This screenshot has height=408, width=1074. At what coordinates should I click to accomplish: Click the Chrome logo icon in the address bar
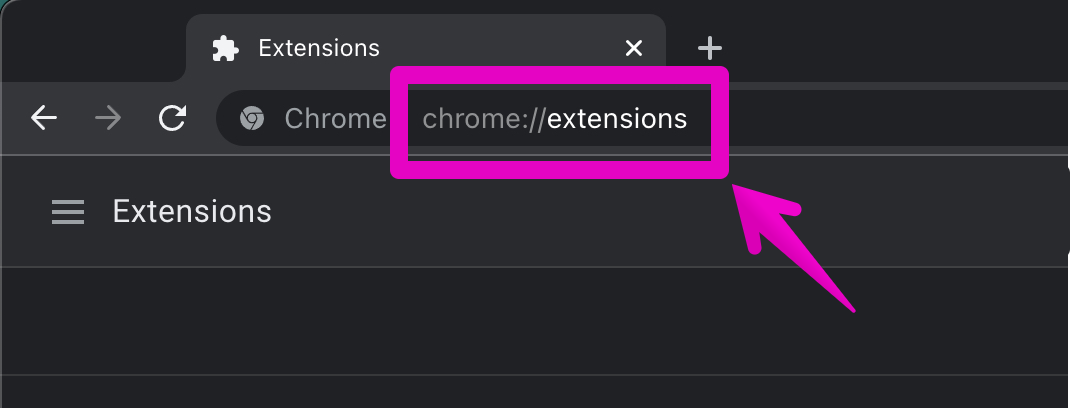(251, 119)
